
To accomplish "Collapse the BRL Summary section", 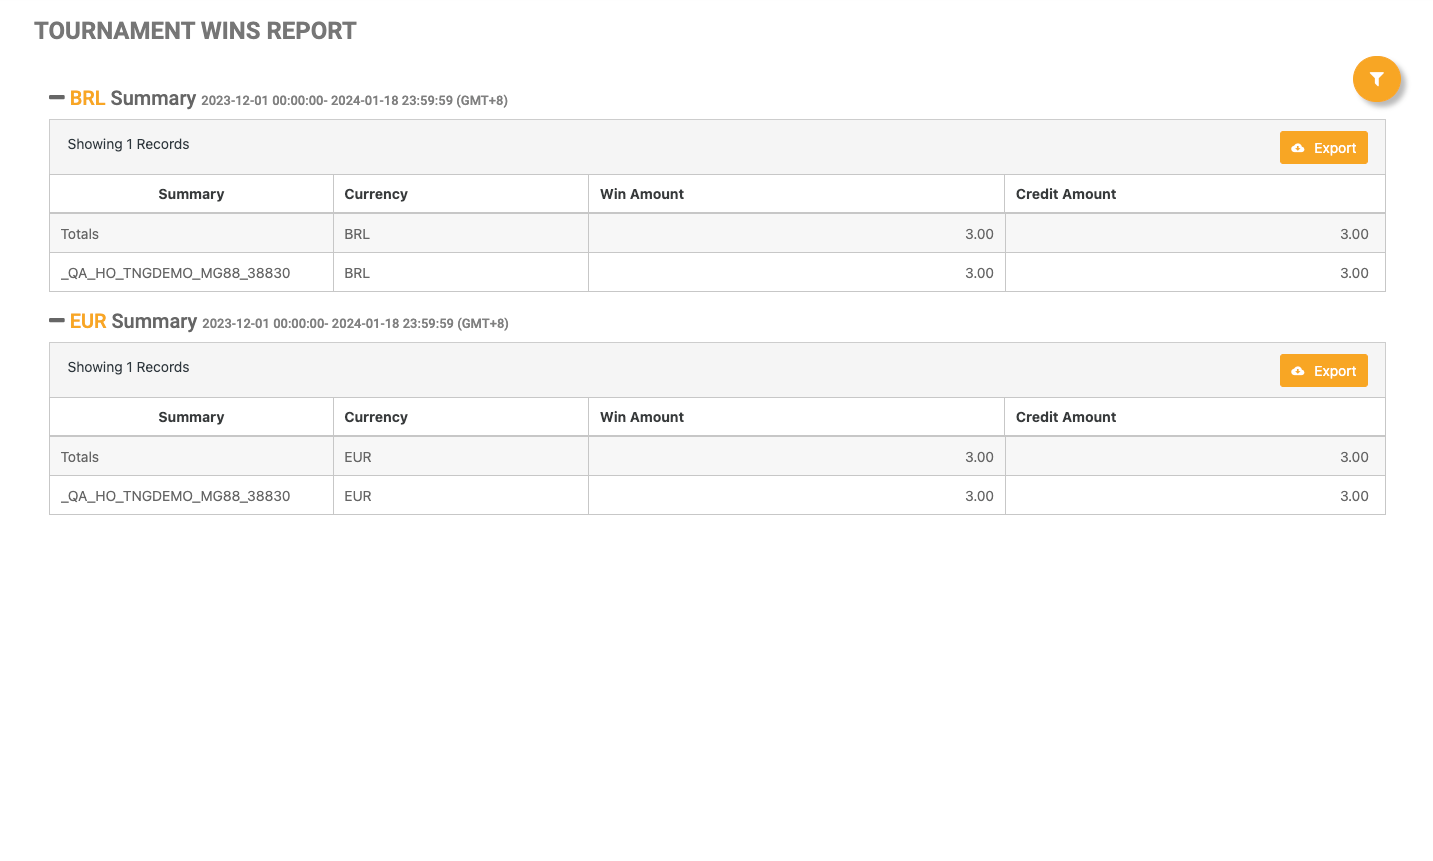I will [57, 98].
